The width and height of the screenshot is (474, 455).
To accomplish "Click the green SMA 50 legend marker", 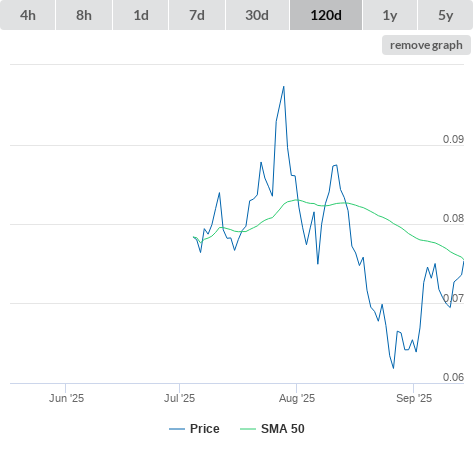I will tap(248, 429).
